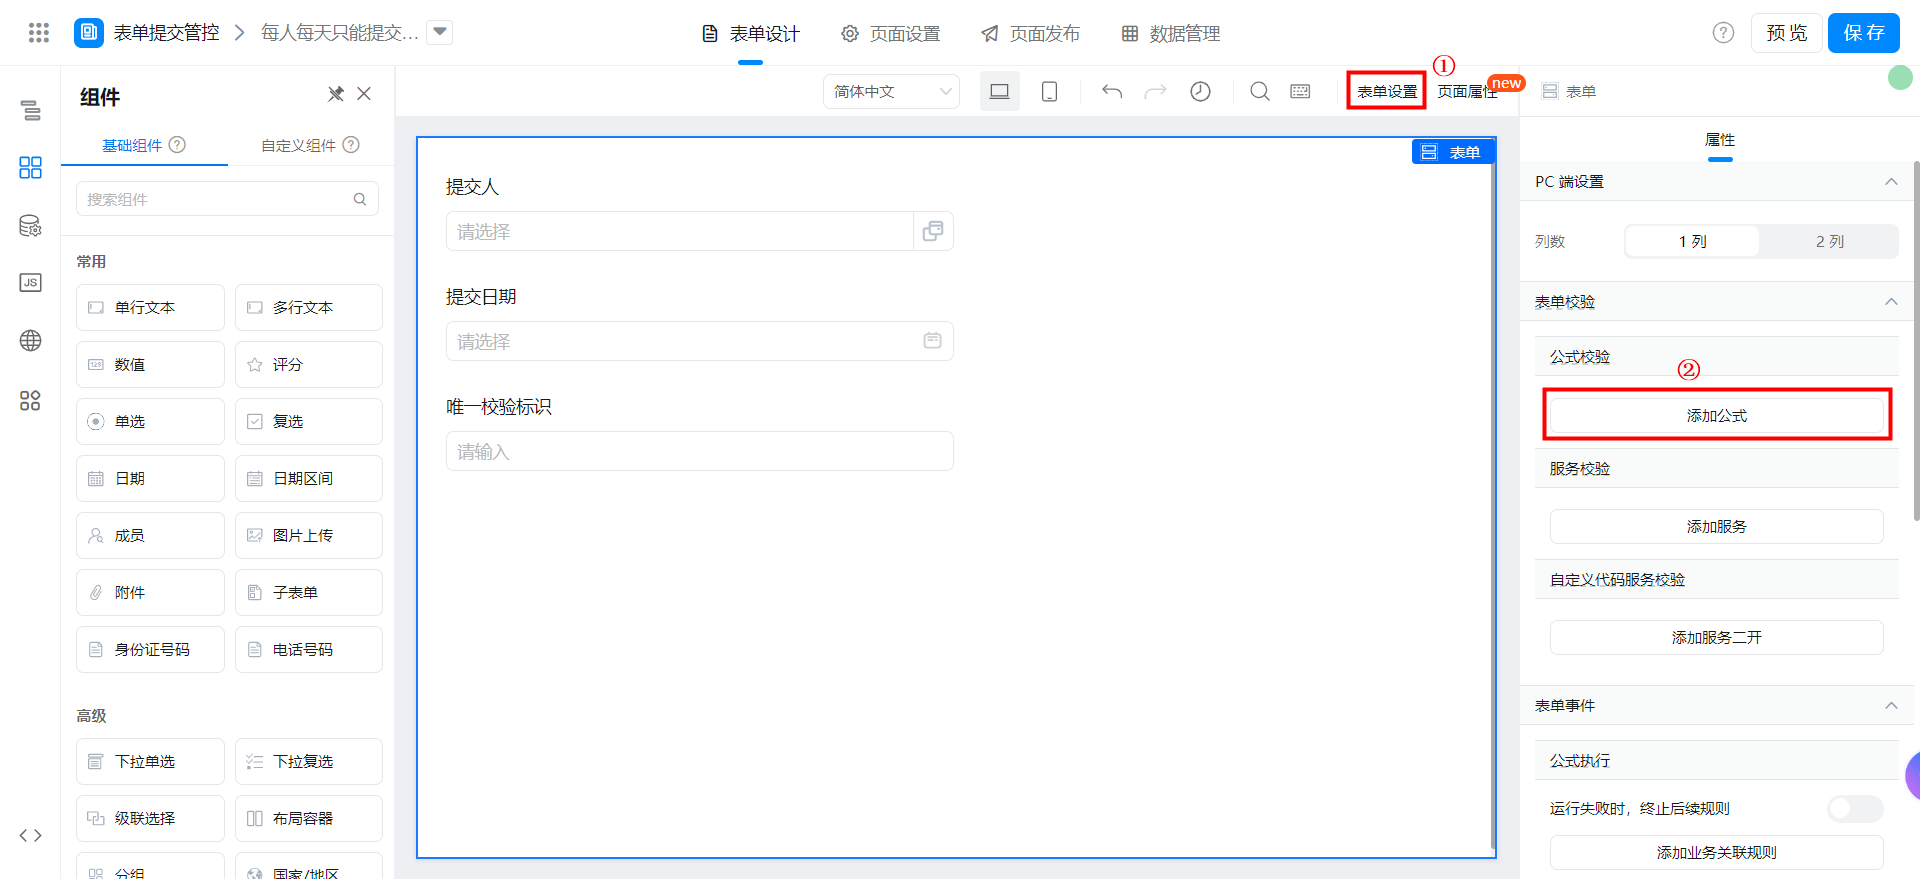Open the app launcher grid icon
Screen dimensions: 1920x879
pyautogui.click(x=39, y=33)
